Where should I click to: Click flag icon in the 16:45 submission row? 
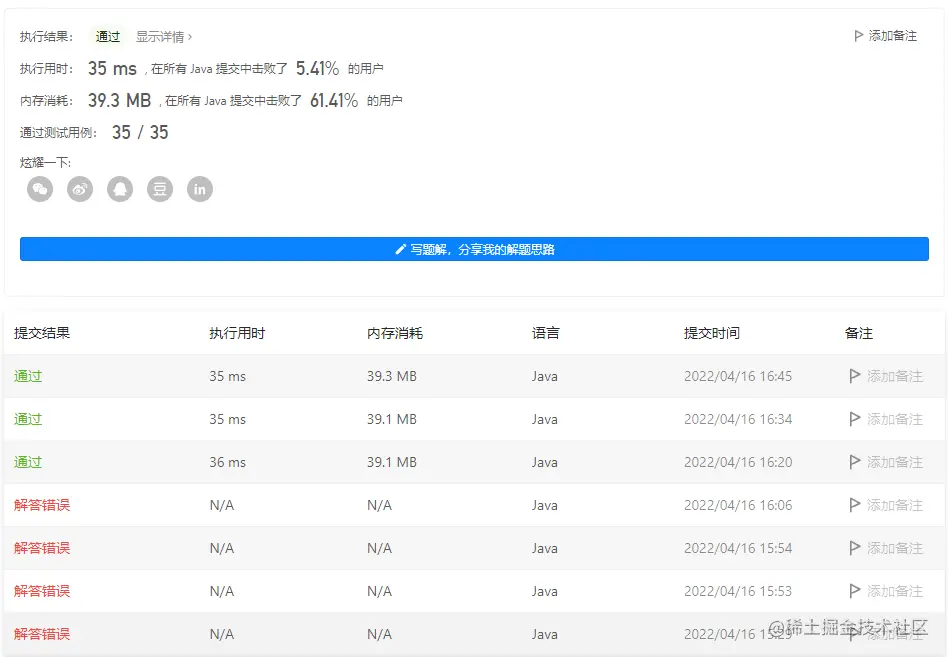pos(854,376)
